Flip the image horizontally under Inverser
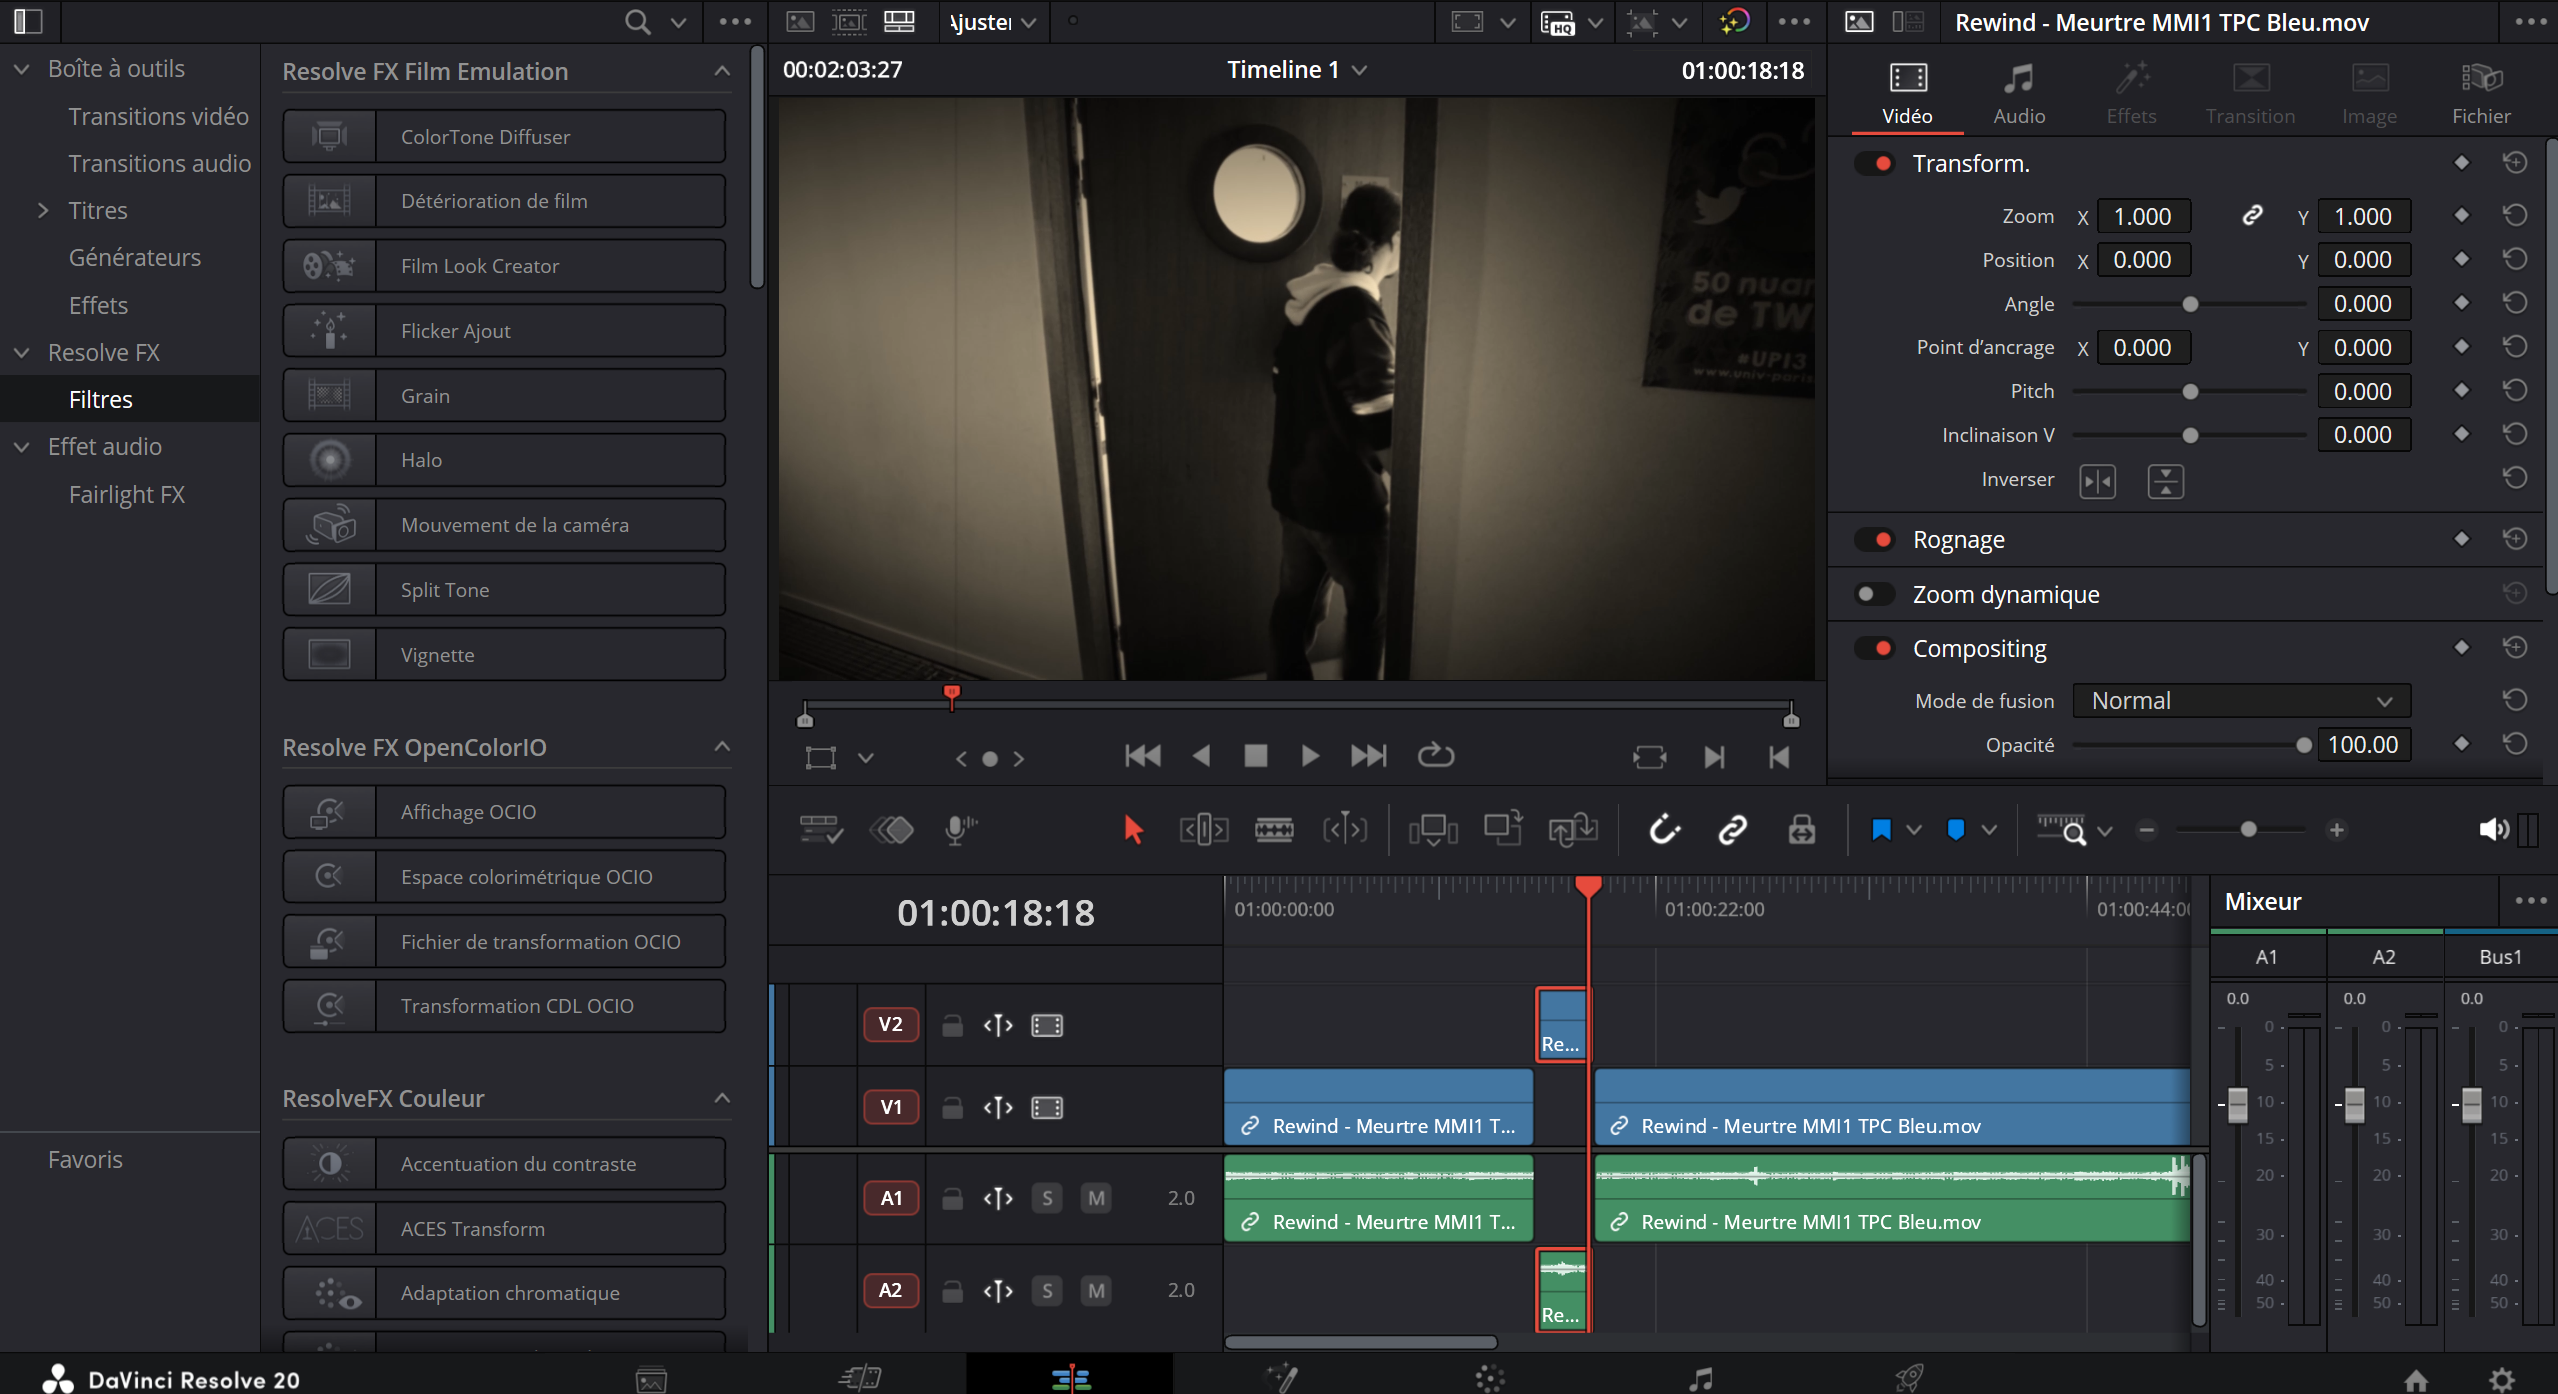The height and width of the screenshot is (1394, 2558). 2097,481
